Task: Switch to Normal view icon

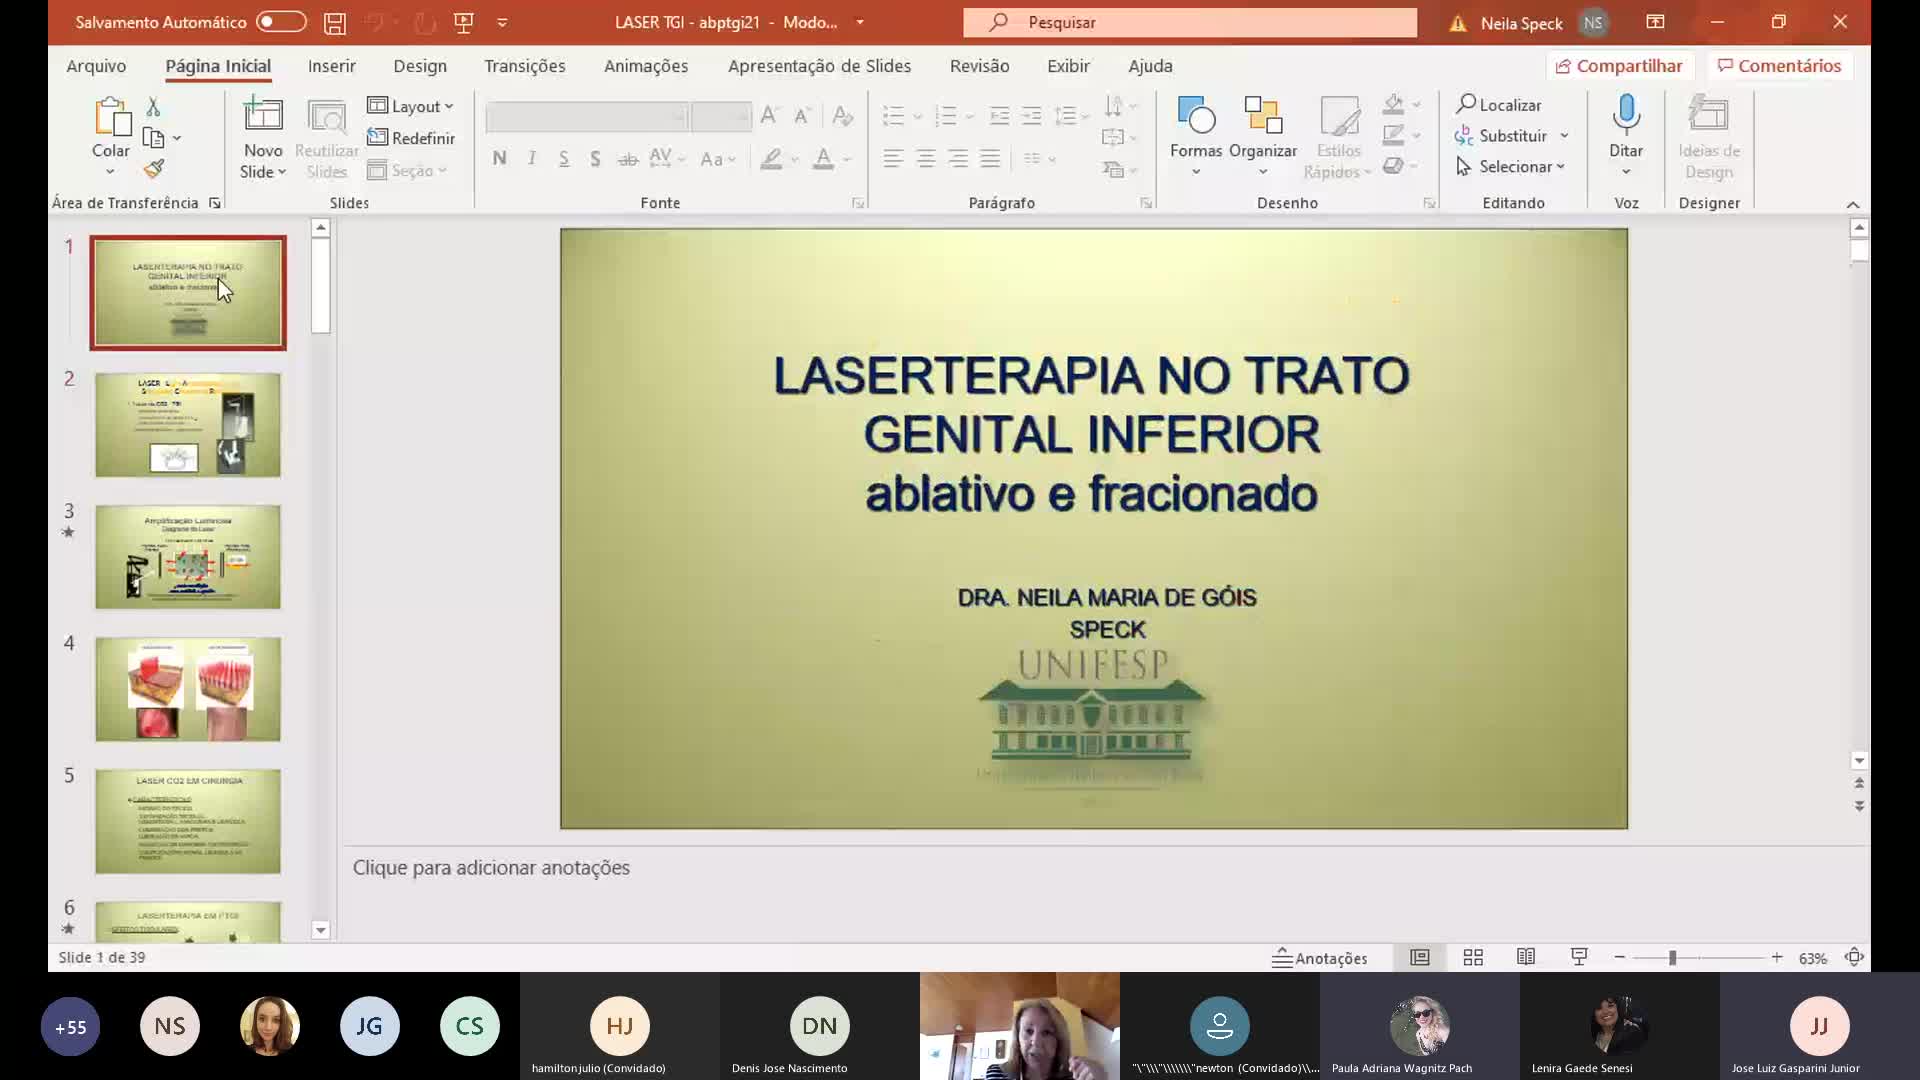Action: [1420, 957]
